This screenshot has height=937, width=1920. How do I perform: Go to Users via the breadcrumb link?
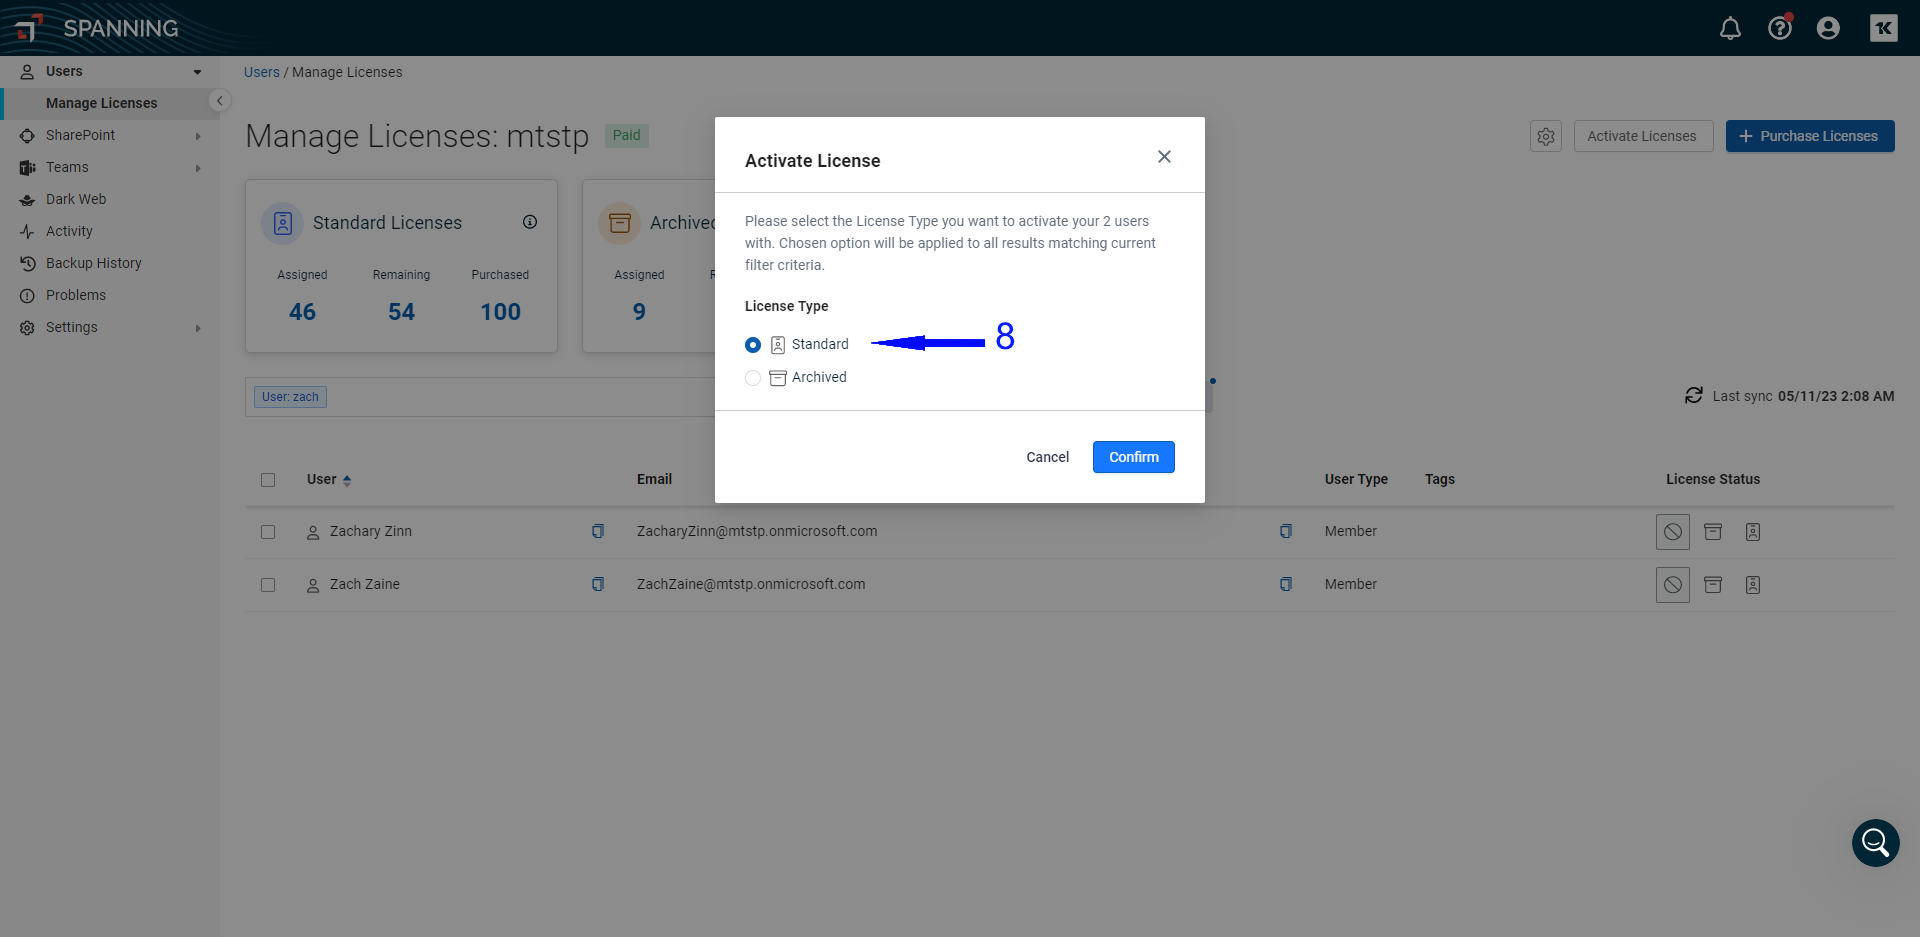[261, 71]
